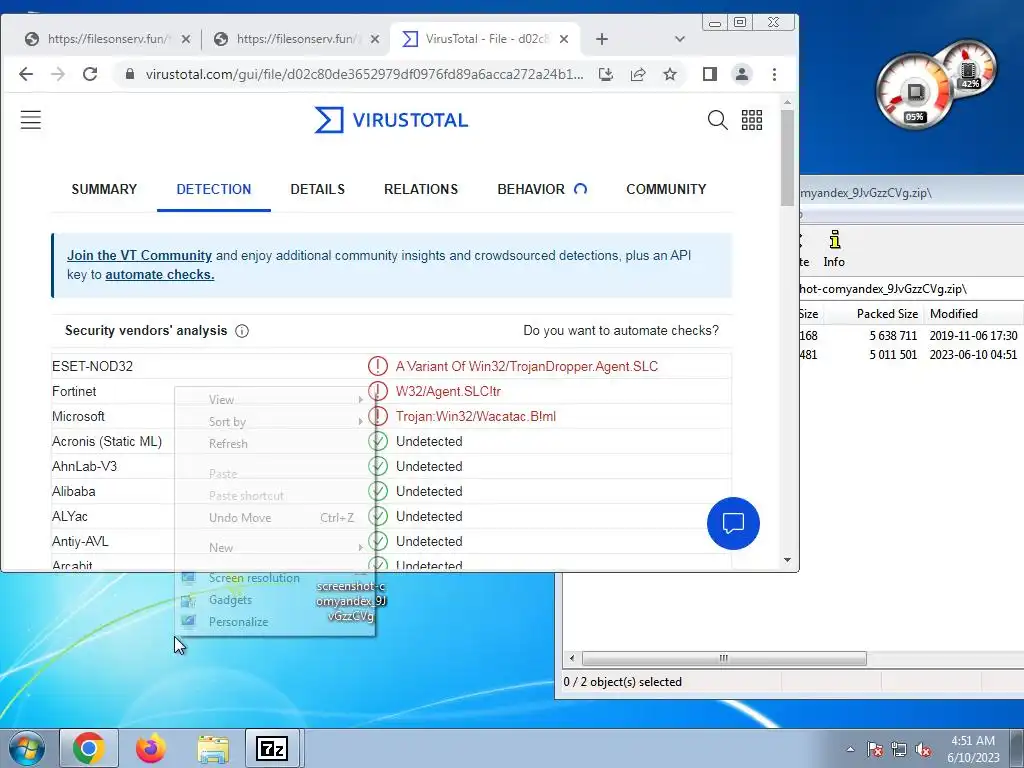Open 7-Zip from the taskbar
1024x768 pixels.
pos(272,748)
